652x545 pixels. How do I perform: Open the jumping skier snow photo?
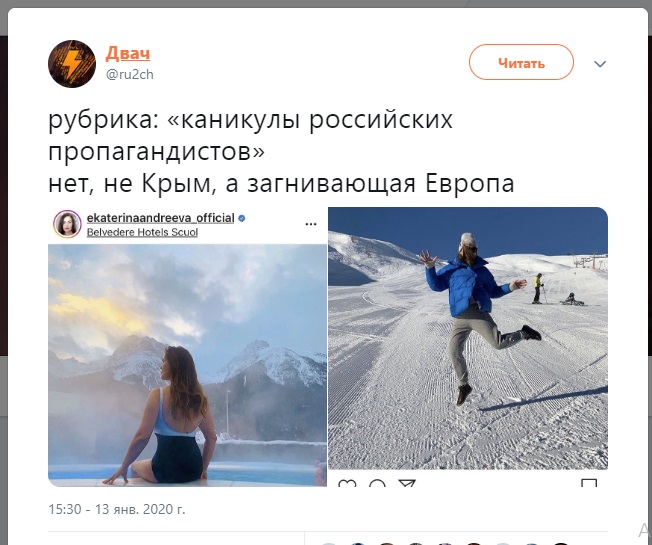click(x=468, y=338)
